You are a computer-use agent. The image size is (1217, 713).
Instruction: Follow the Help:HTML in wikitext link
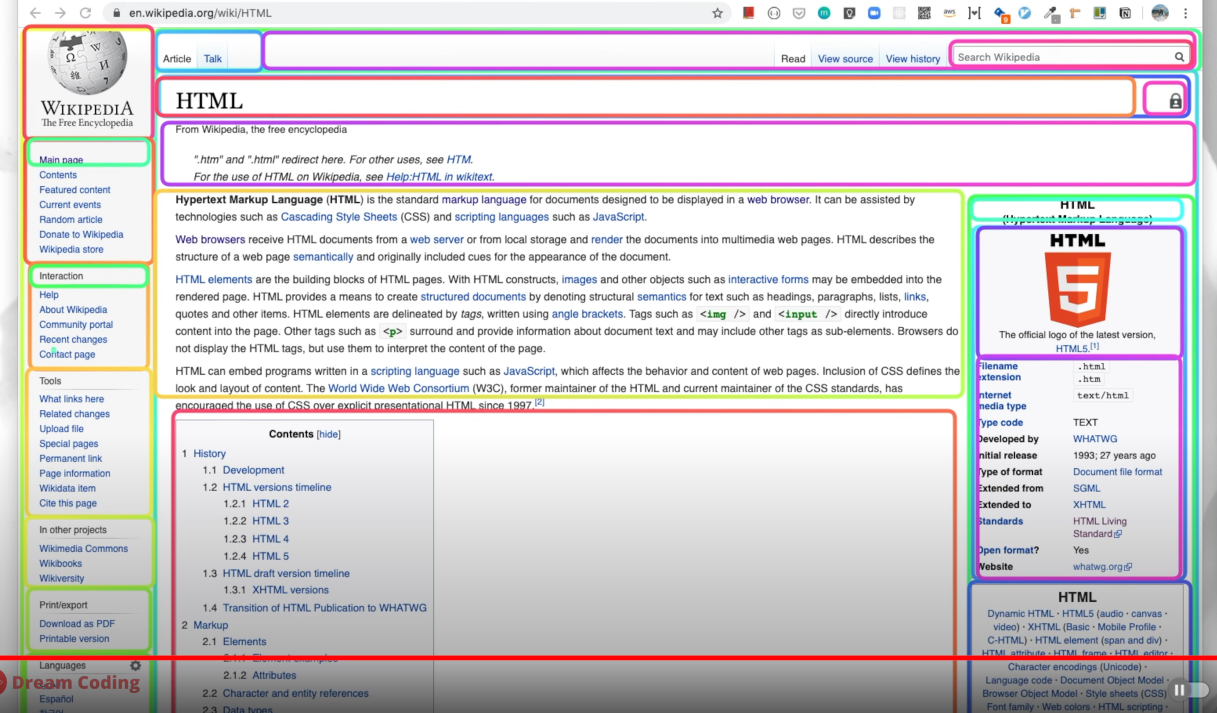click(x=440, y=177)
